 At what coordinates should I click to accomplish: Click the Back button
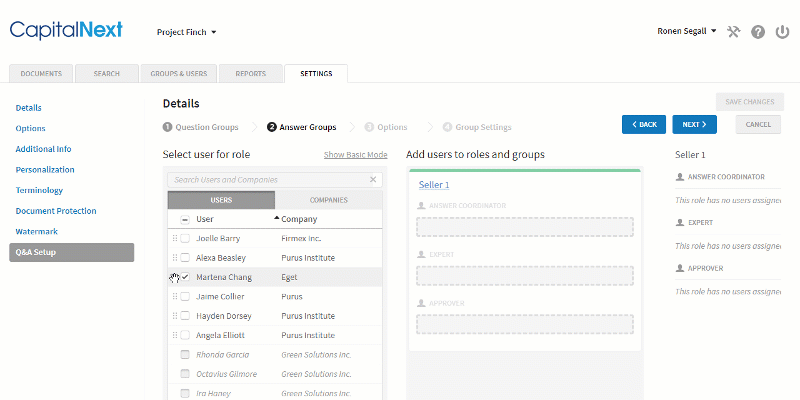tap(644, 124)
